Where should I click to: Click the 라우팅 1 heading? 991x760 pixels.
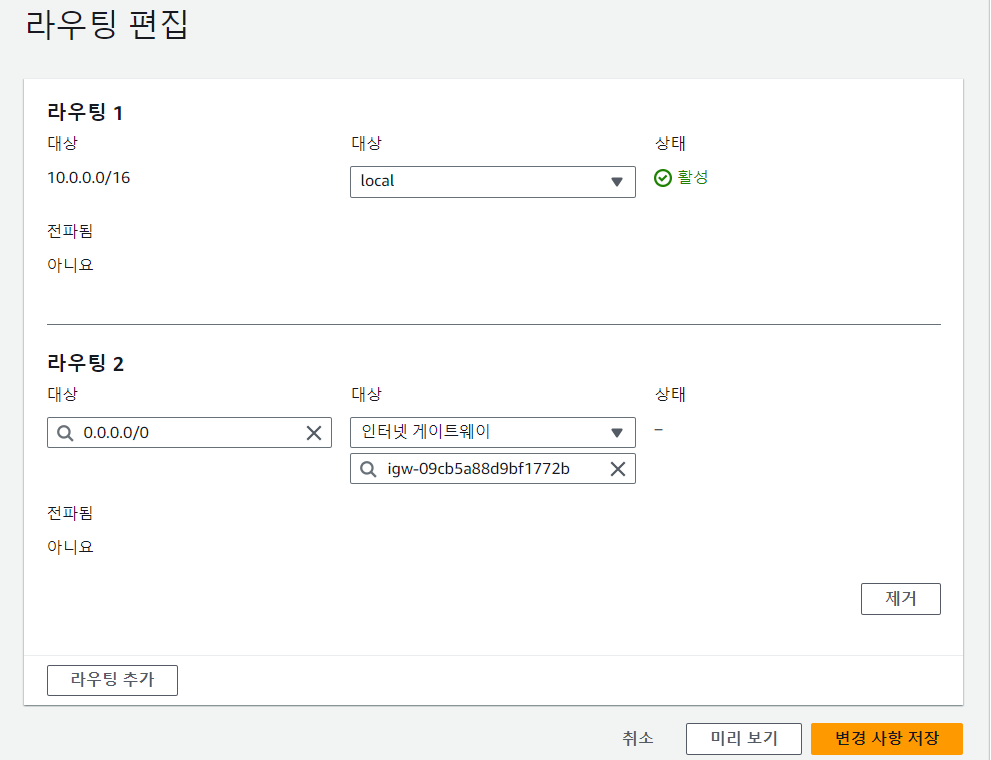tap(85, 112)
